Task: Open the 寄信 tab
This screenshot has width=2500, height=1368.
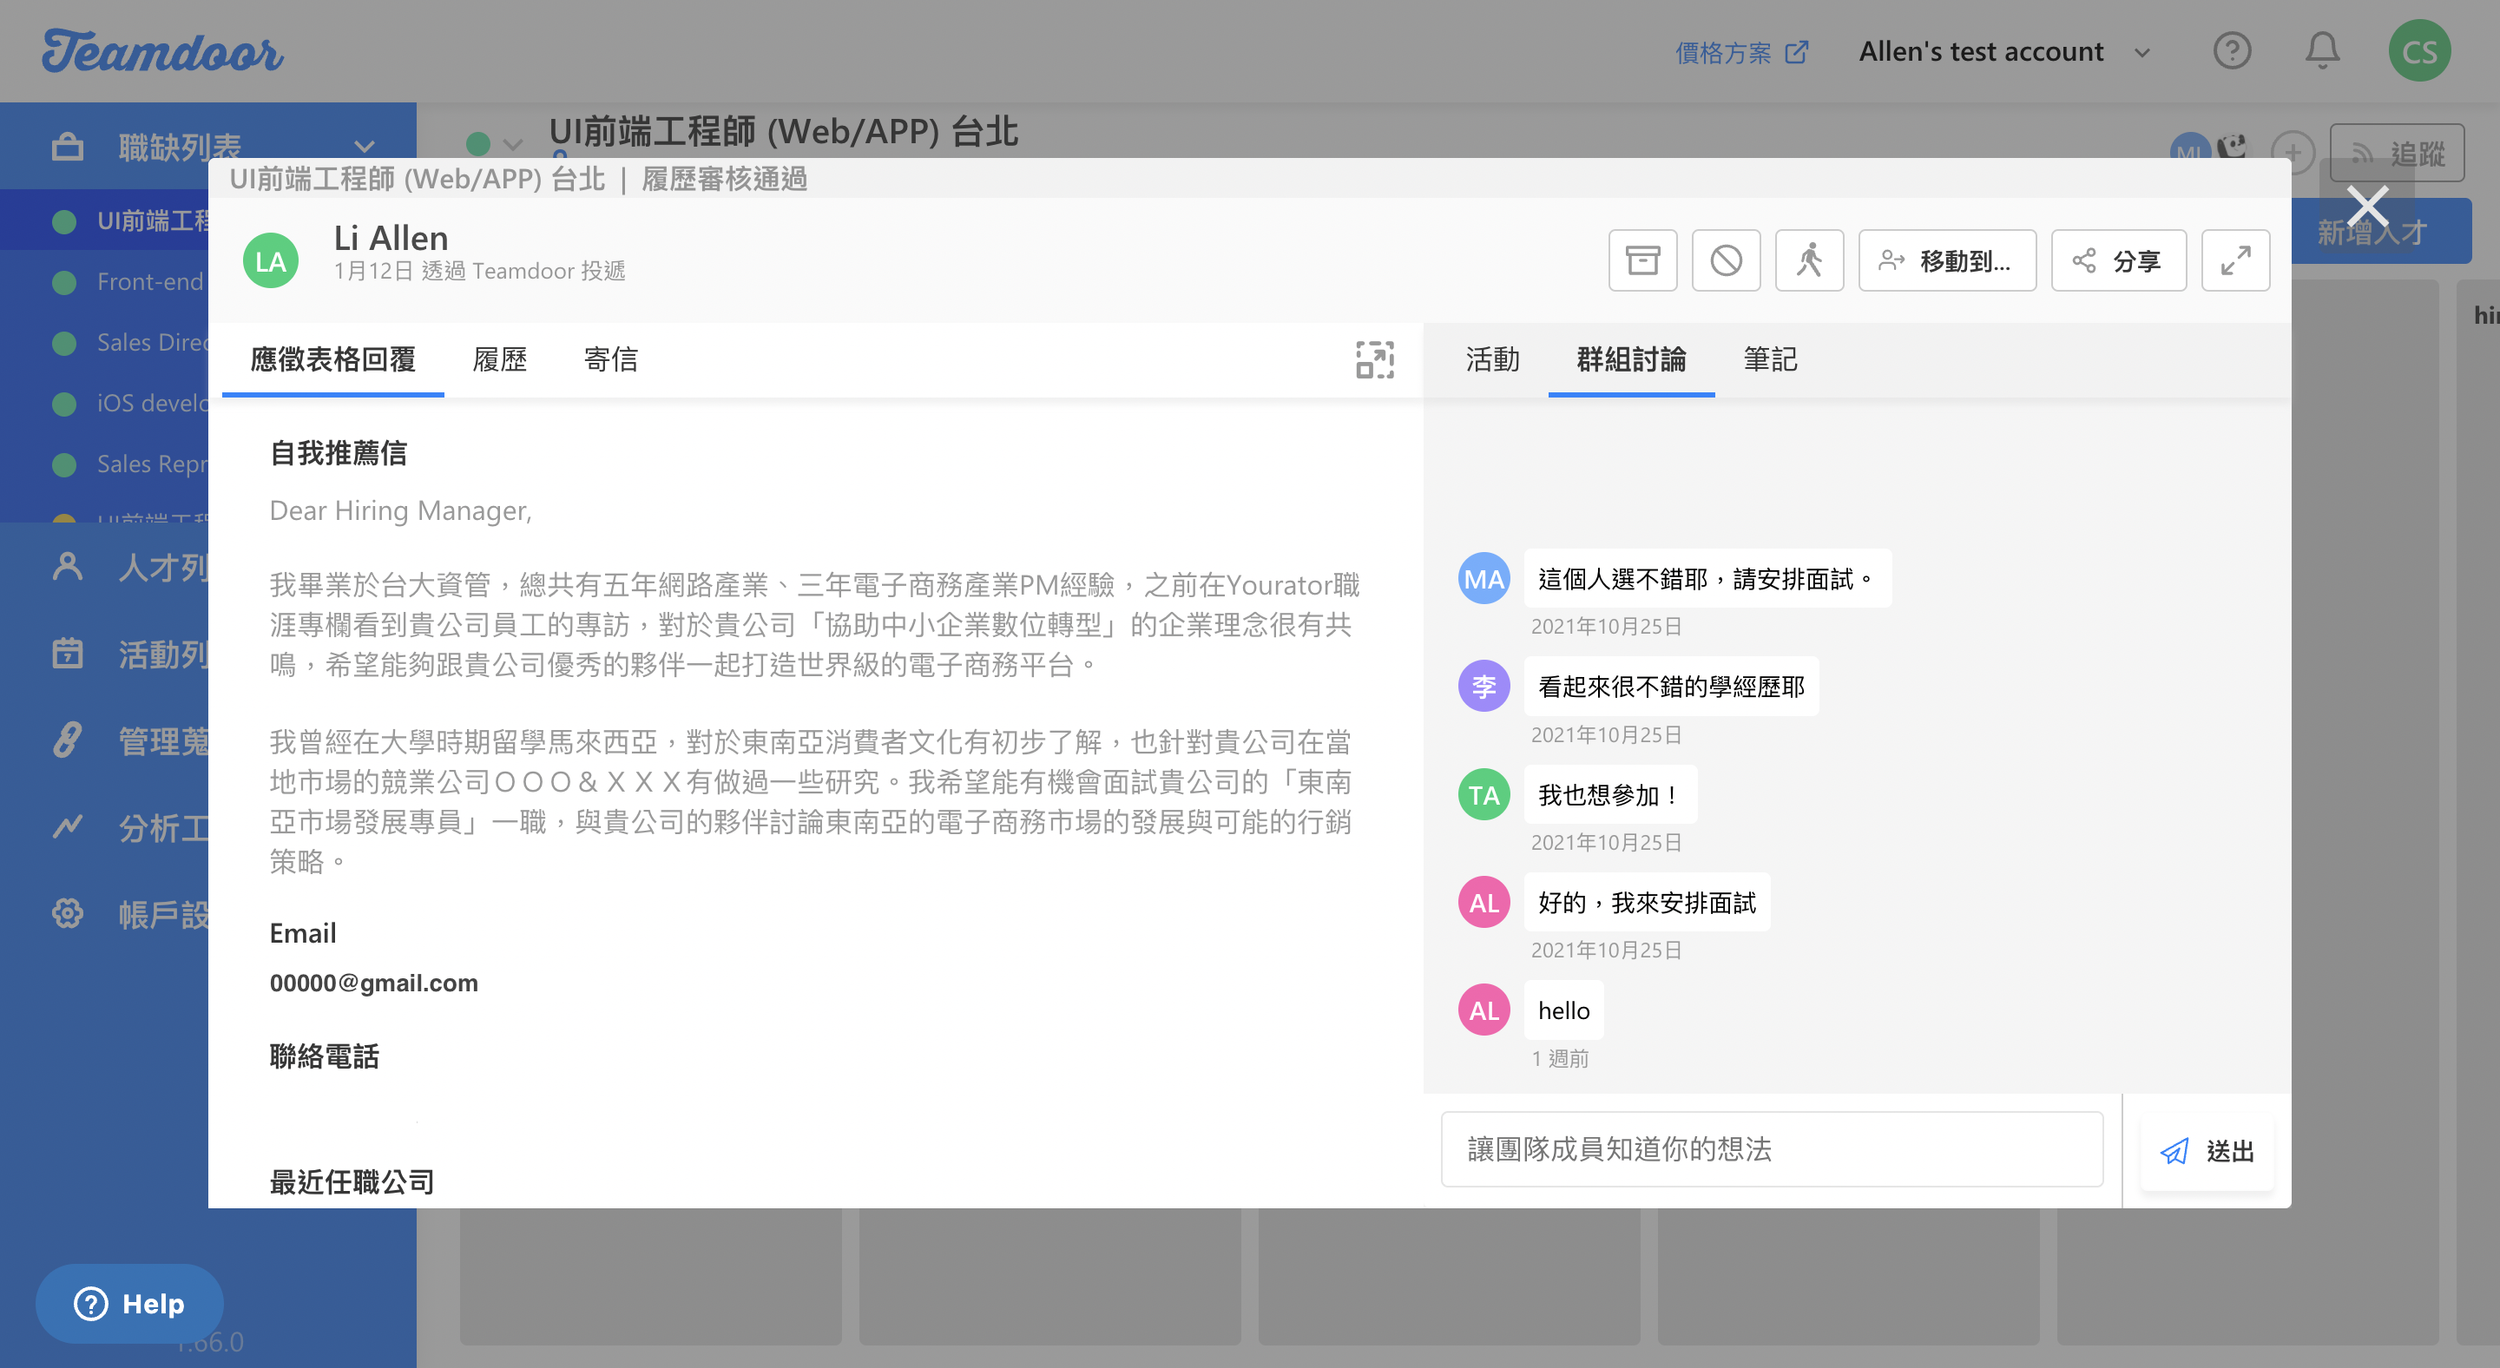Action: (x=610, y=360)
